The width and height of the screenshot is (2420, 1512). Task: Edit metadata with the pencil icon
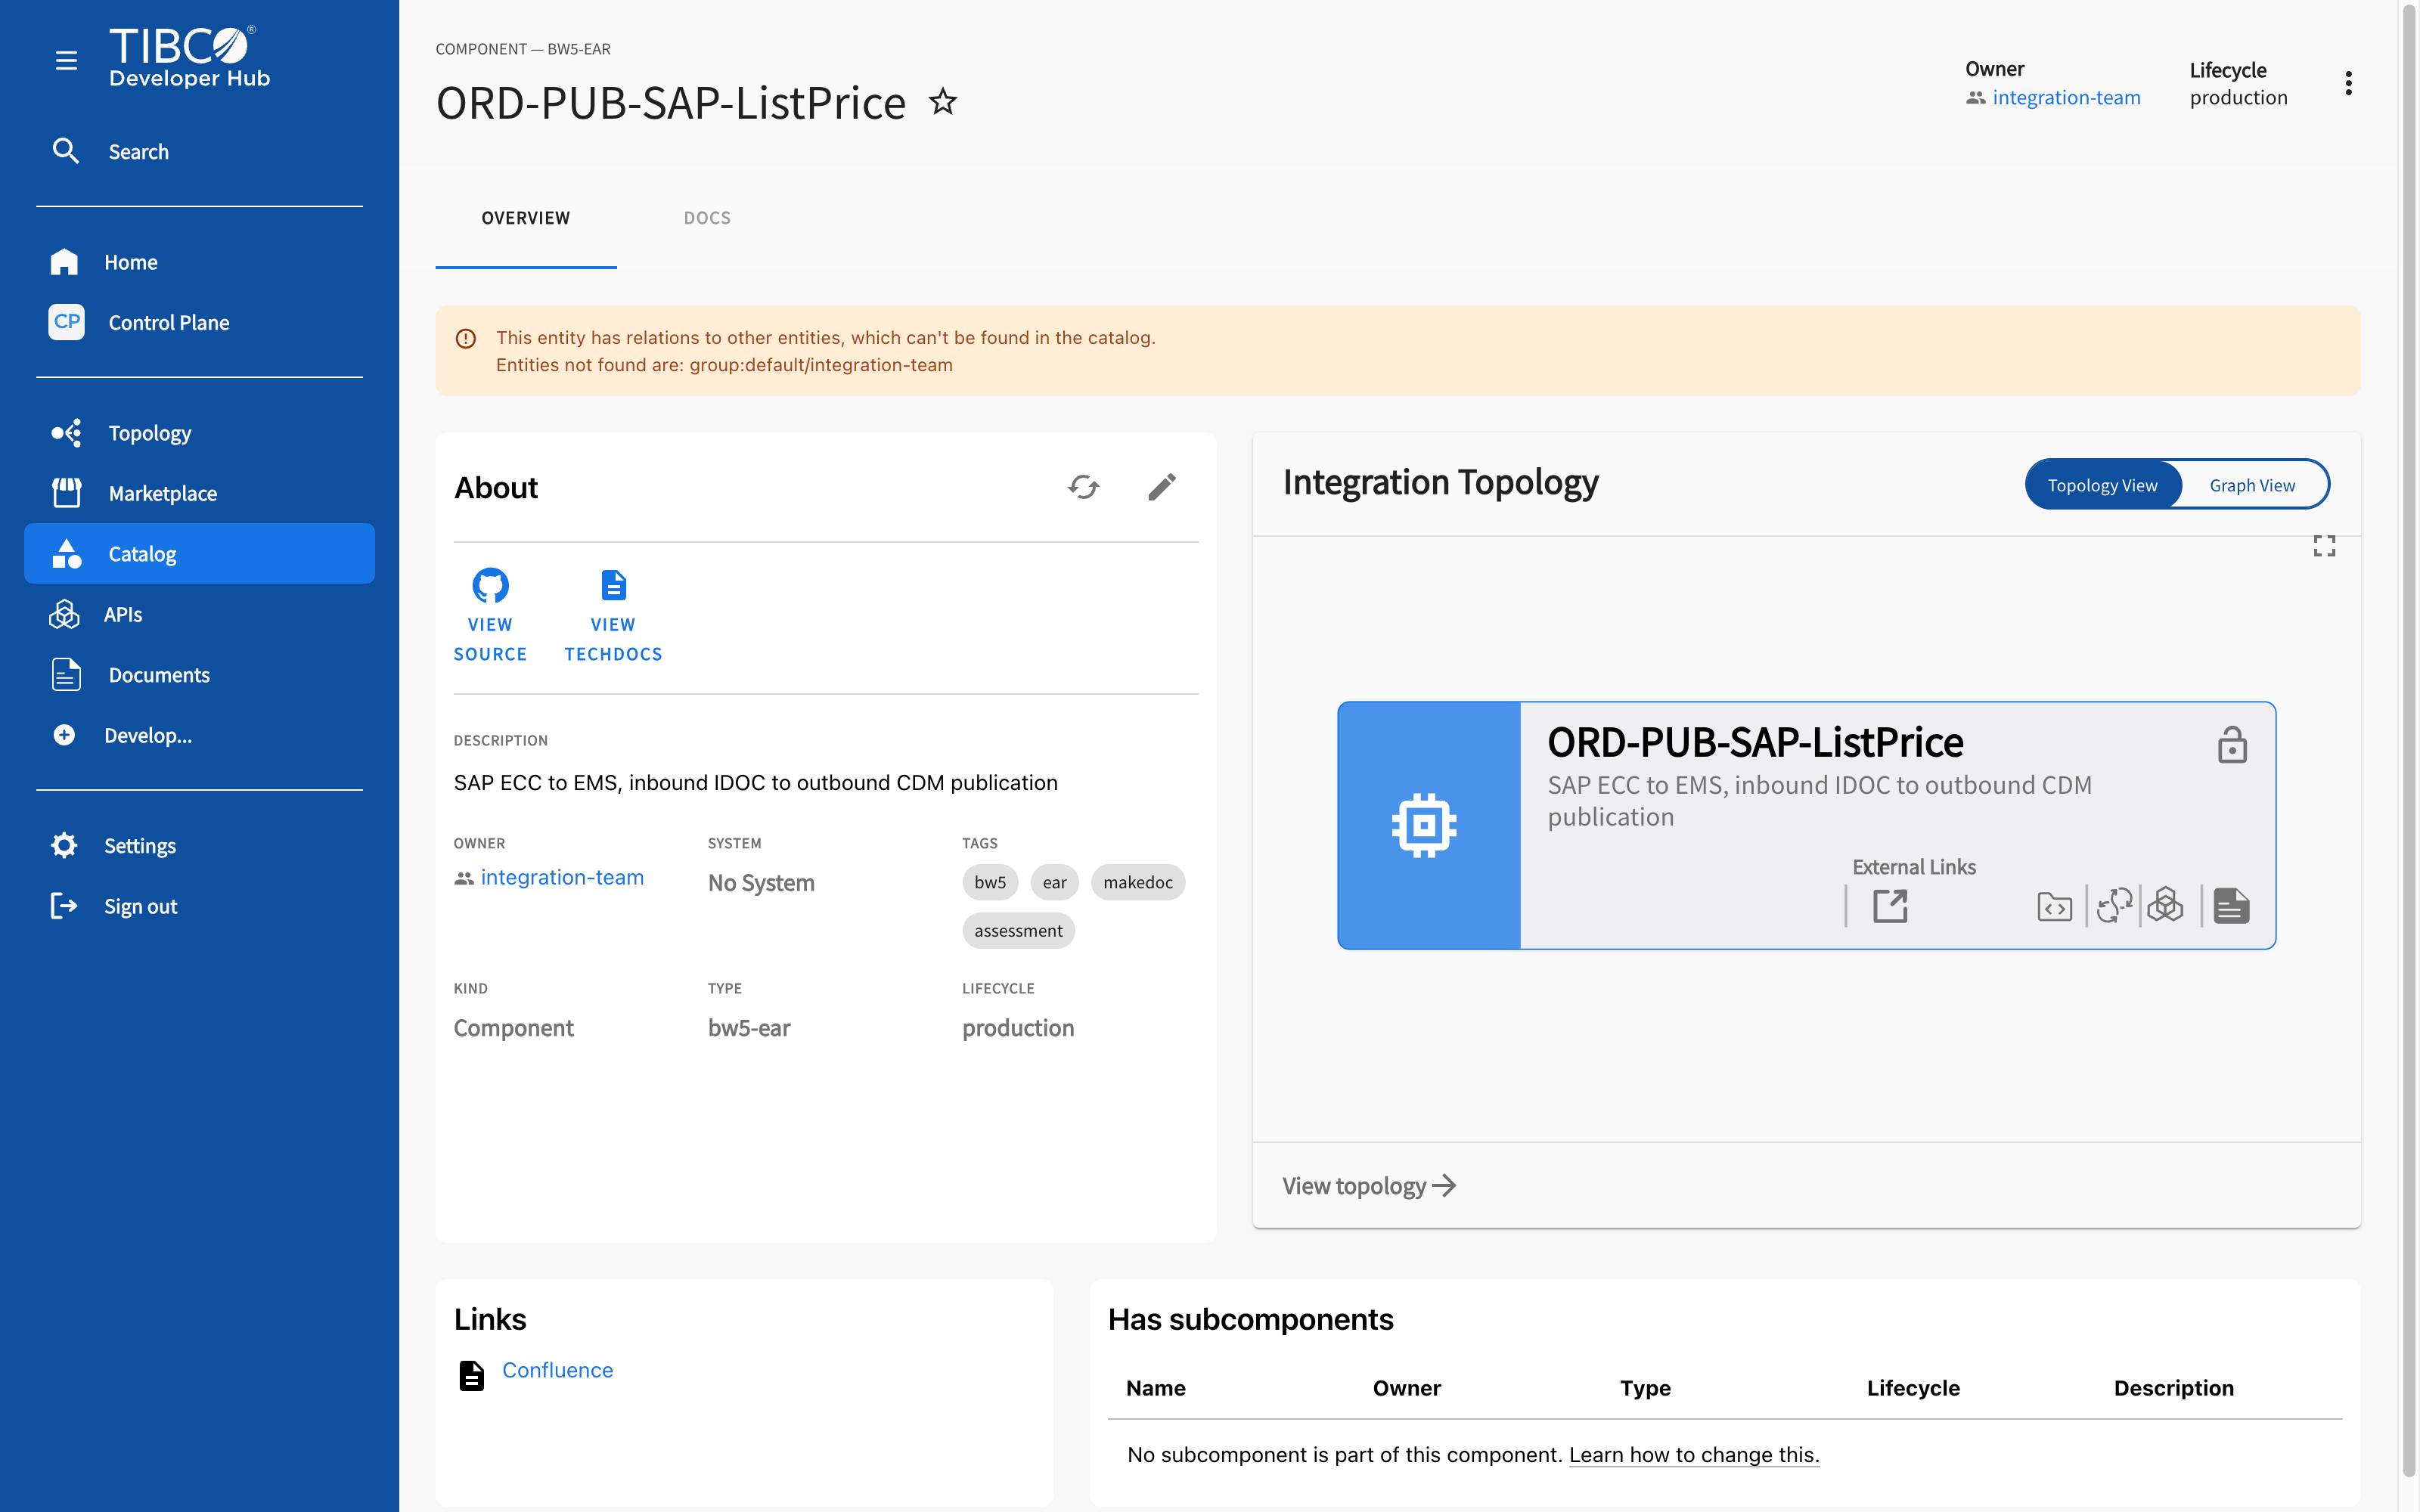(1162, 487)
